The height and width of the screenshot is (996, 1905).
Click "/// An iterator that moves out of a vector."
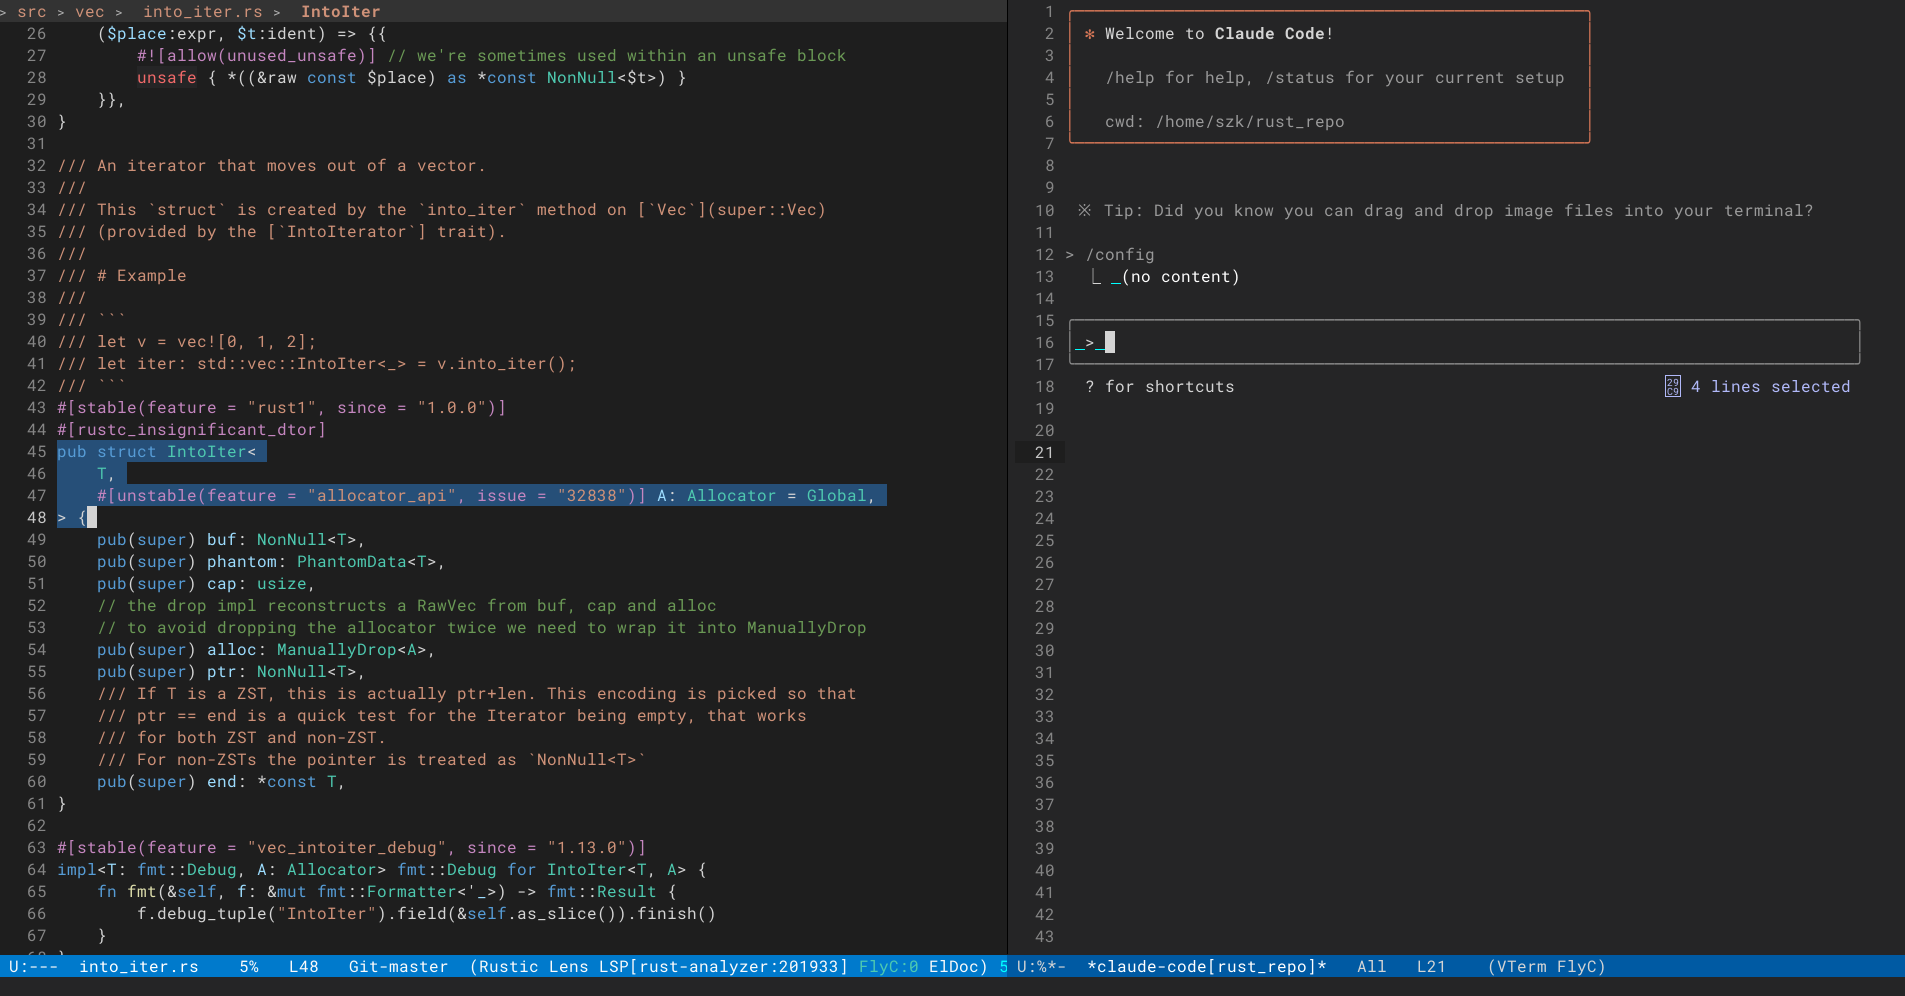pyautogui.click(x=272, y=166)
